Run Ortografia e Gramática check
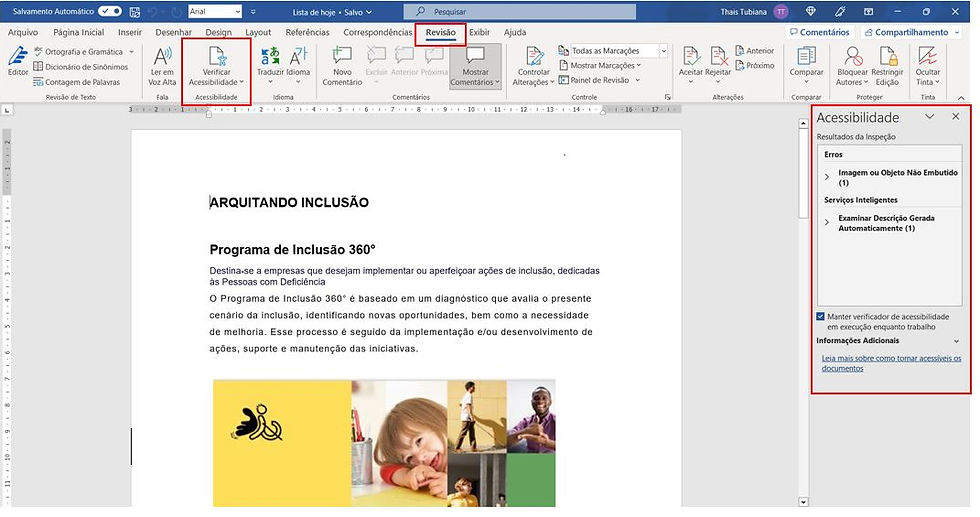 pyautogui.click(x=83, y=52)
